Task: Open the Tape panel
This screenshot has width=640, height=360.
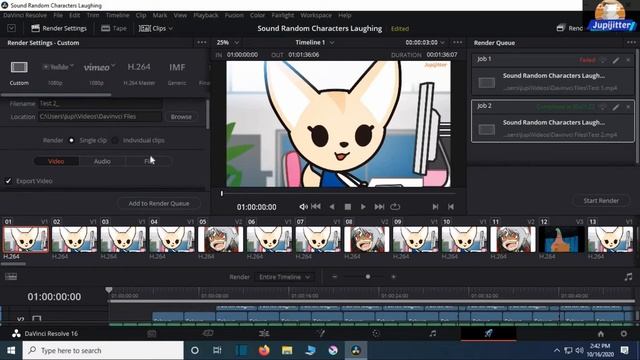Action: [x=114, y=28]
